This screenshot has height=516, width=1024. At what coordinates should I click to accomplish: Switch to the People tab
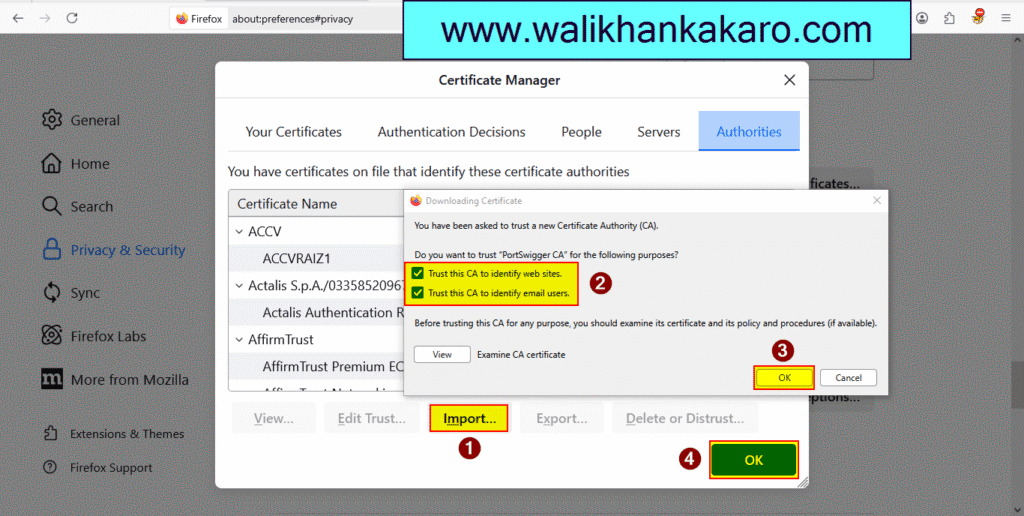tap(581, 132)
